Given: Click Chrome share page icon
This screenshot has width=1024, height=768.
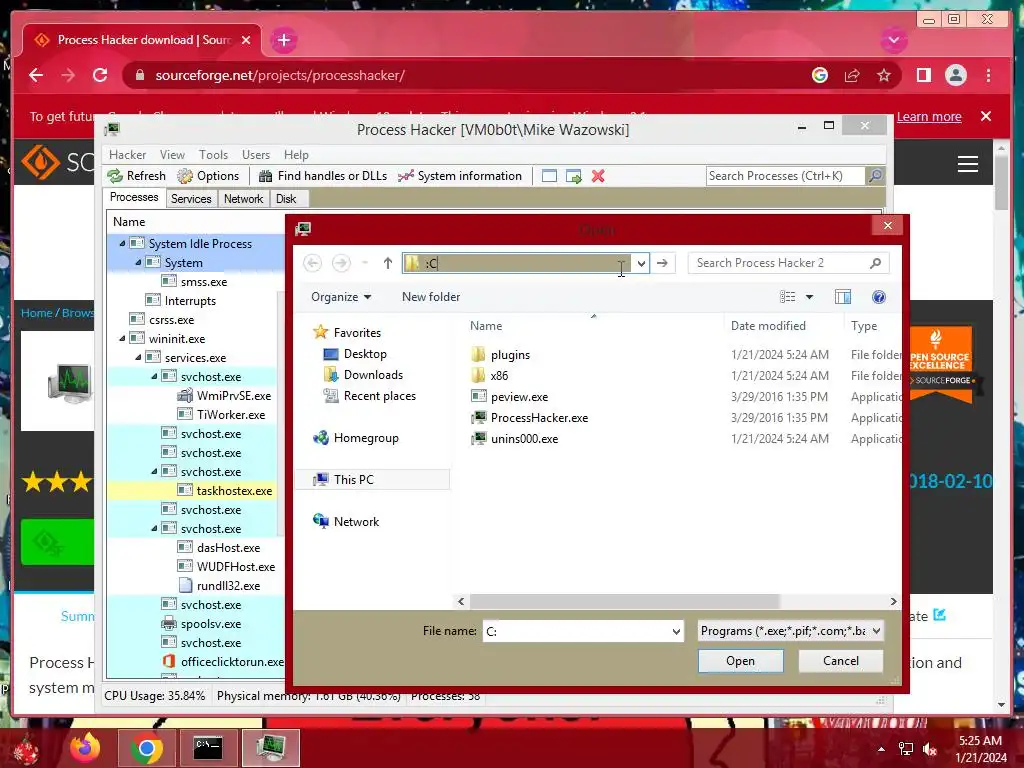Looking at the screenshot, I should (852, 75).
